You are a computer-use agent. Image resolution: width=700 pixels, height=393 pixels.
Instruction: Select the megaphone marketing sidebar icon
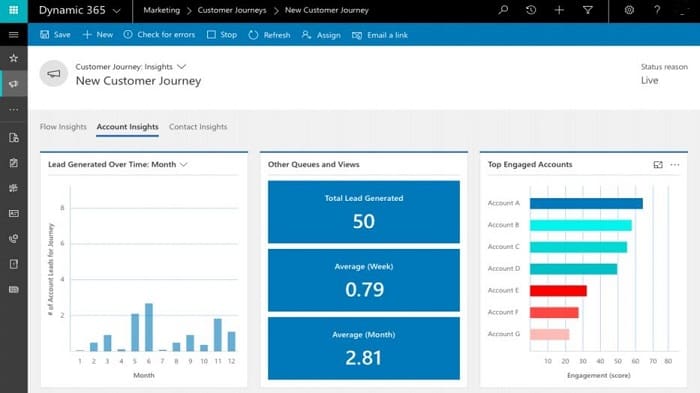(13, 84)
